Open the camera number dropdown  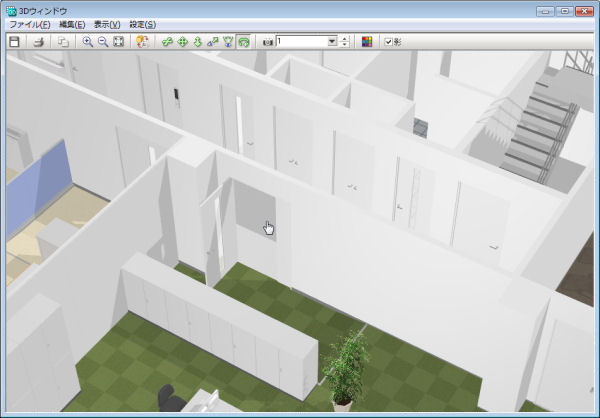click(x=332, y=42)
